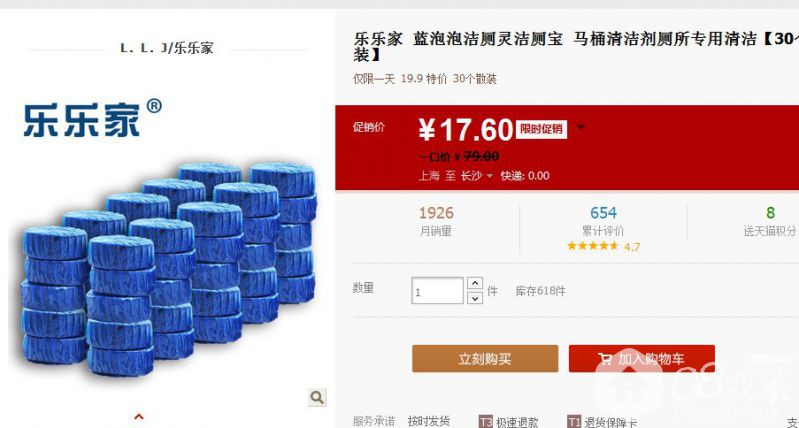Click the yellow star rating icons
This screenshot has height=428, width=799.
click(593, 246)
